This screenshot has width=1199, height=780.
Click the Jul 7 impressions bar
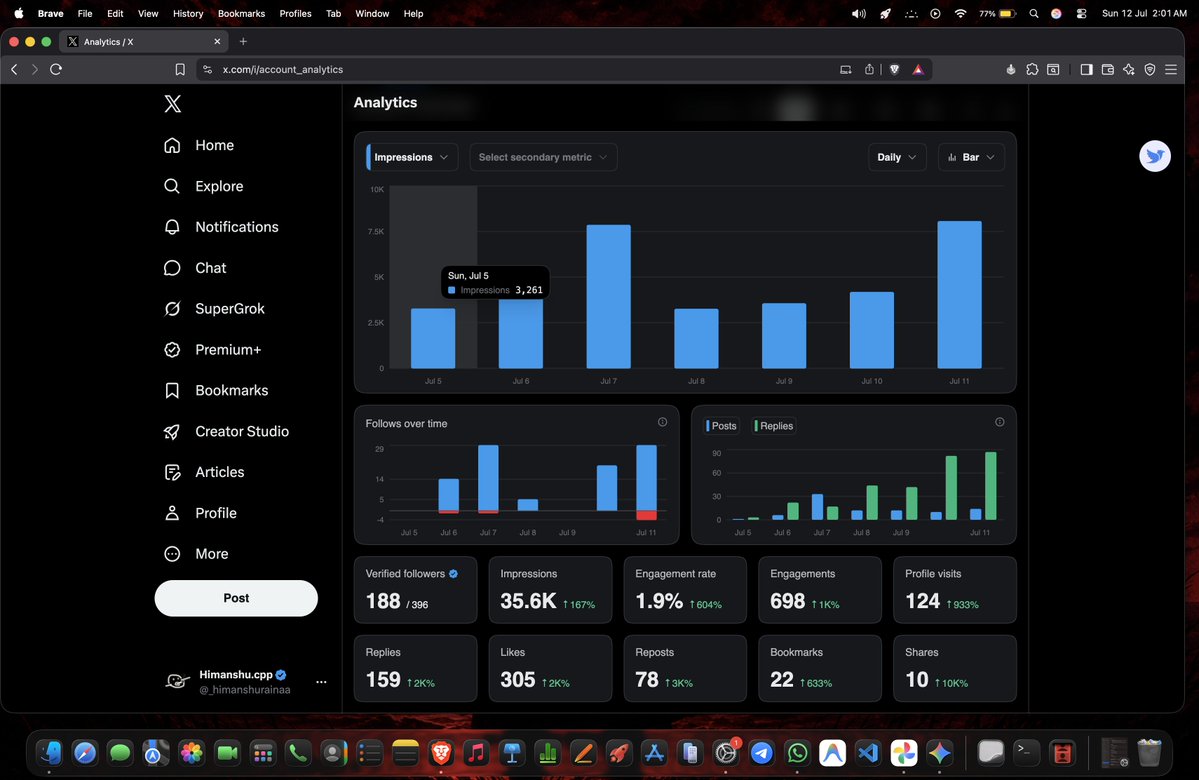pos(609,297)
